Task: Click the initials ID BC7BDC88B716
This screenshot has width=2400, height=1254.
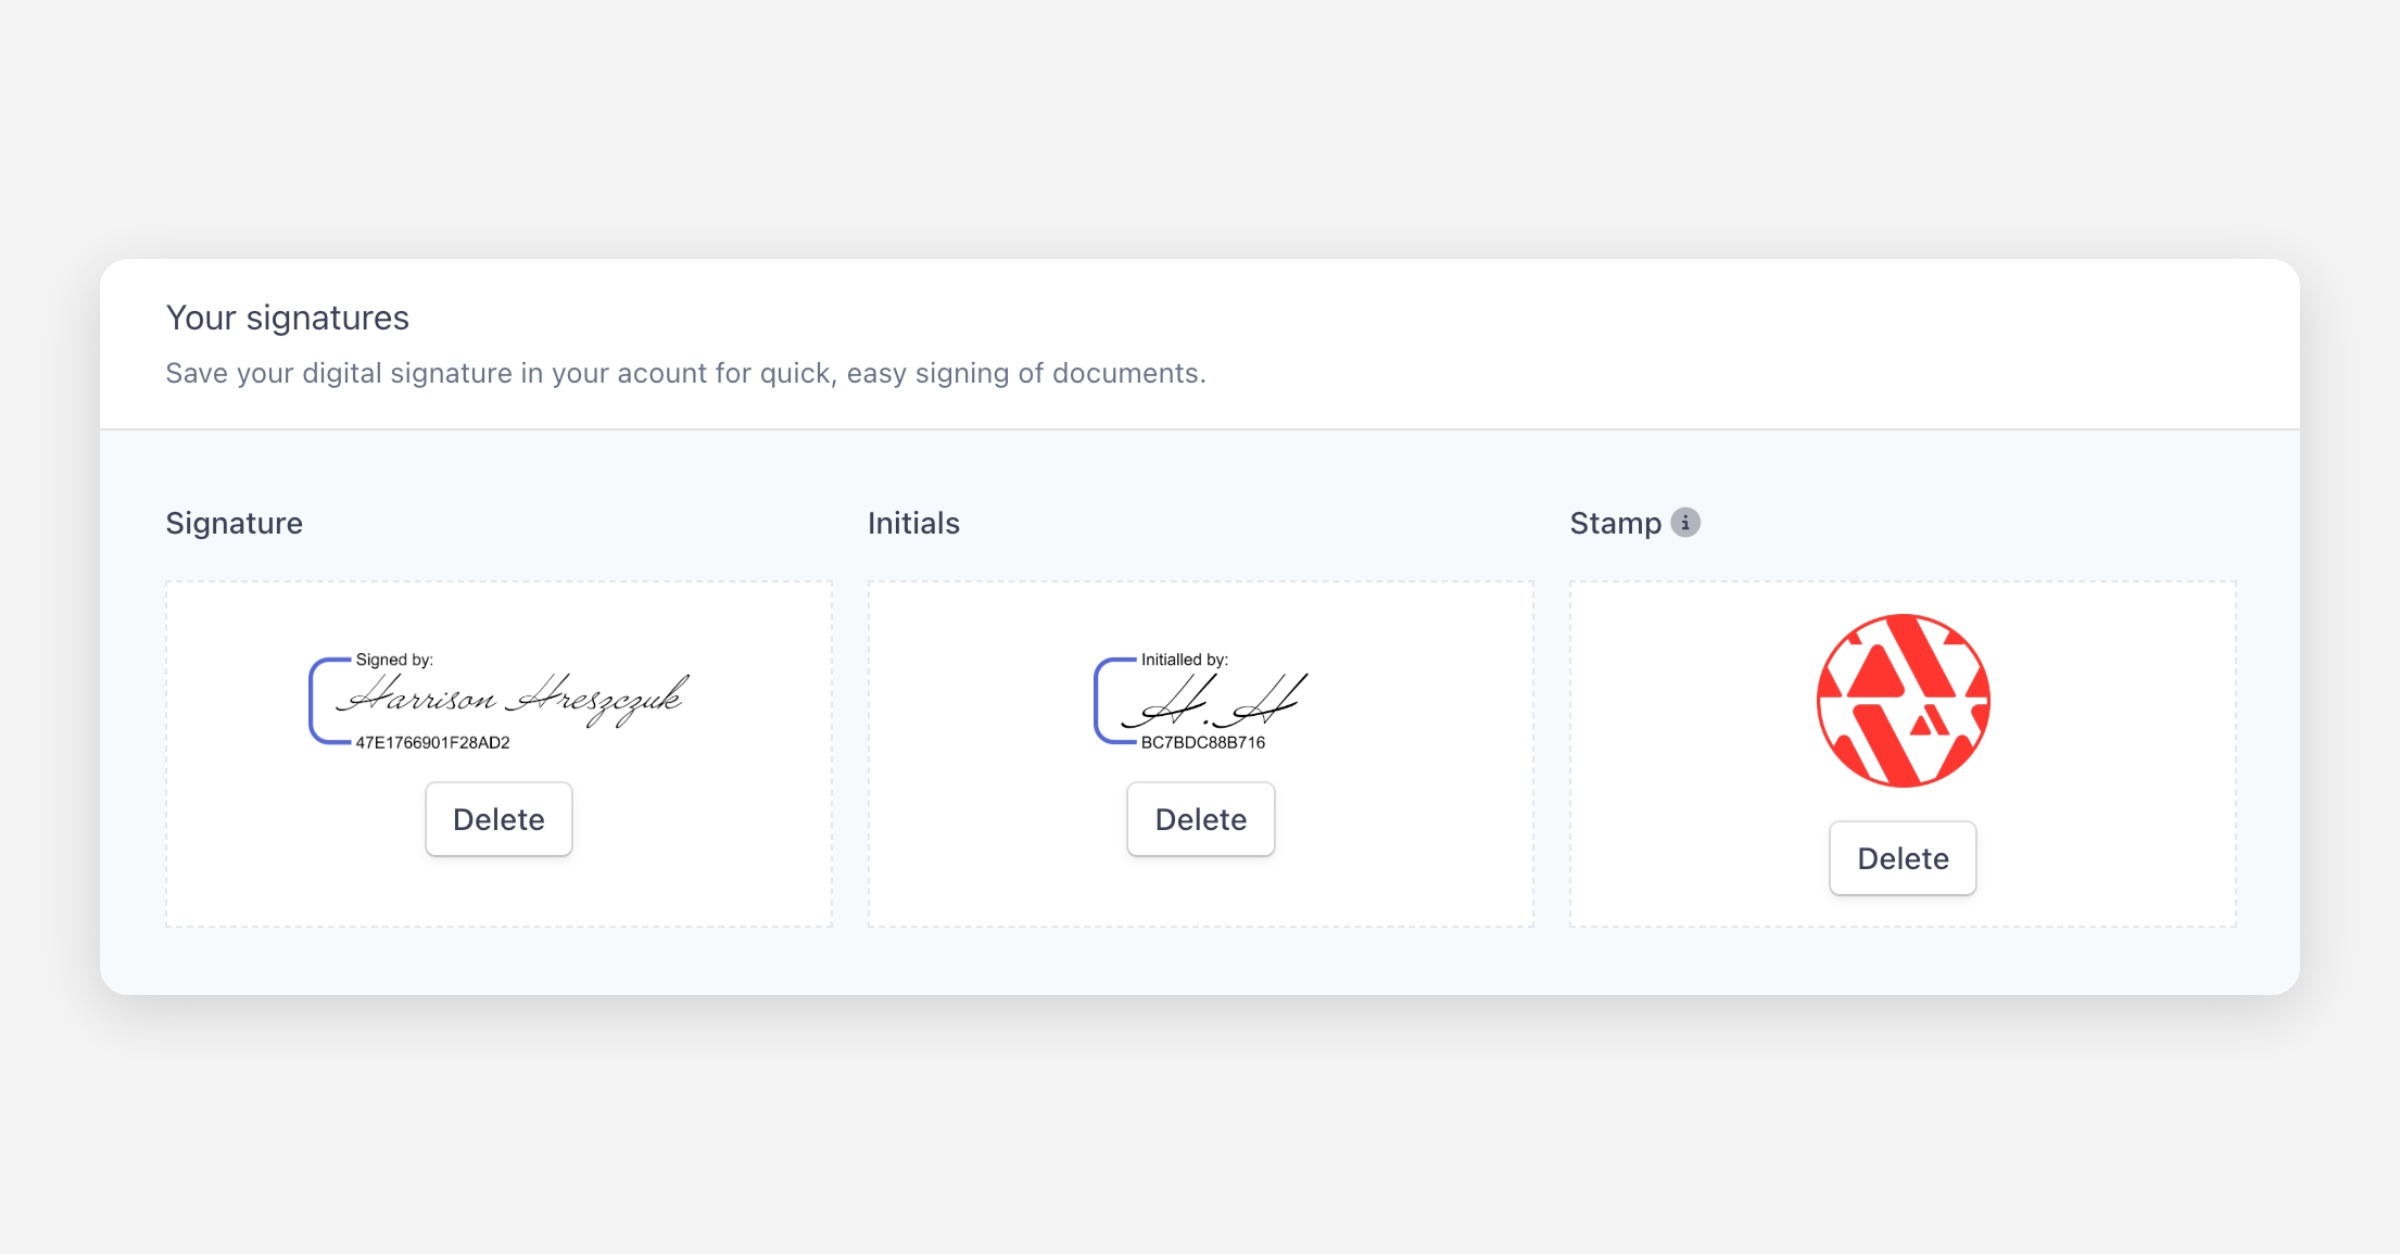Action: point(1203,742)
